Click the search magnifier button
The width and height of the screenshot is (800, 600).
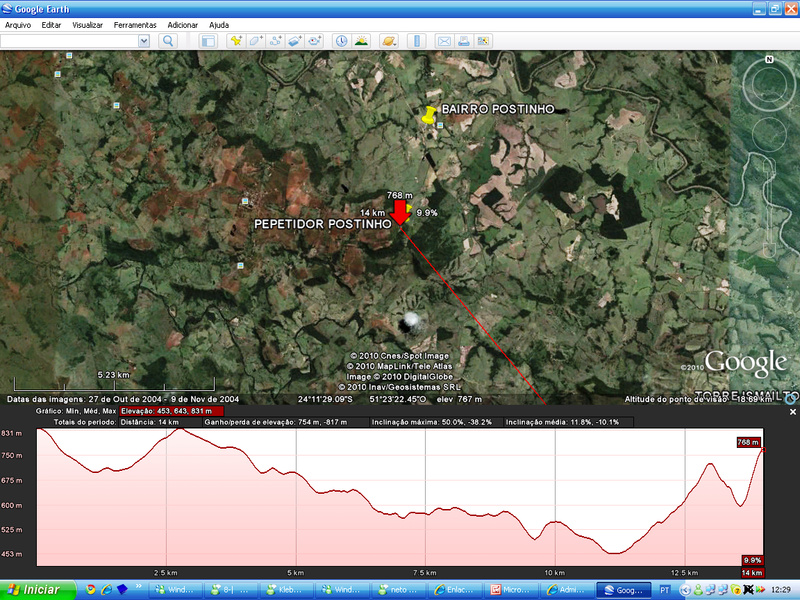[x=168, y=41]
